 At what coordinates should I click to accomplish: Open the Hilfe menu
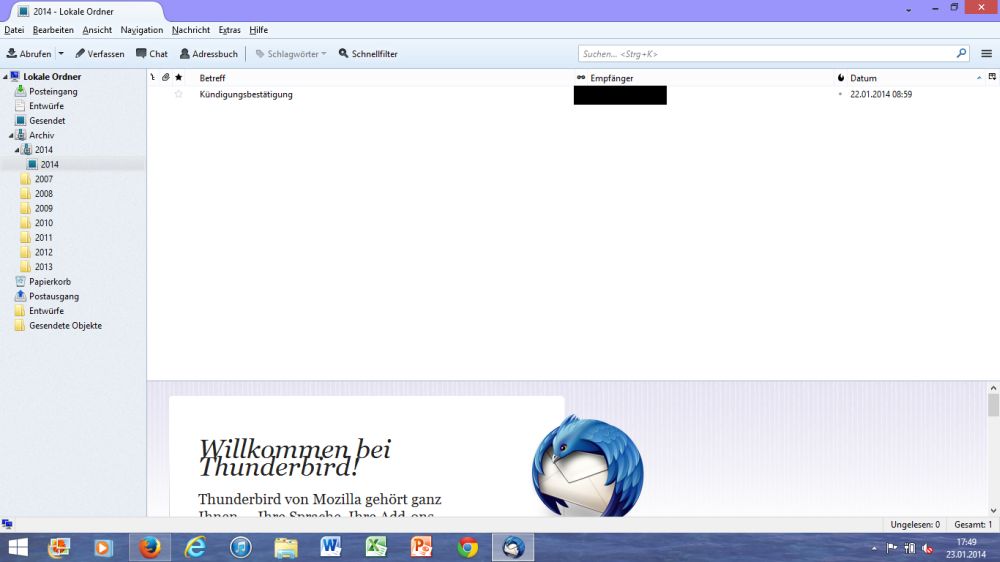(x=258, y=30)
